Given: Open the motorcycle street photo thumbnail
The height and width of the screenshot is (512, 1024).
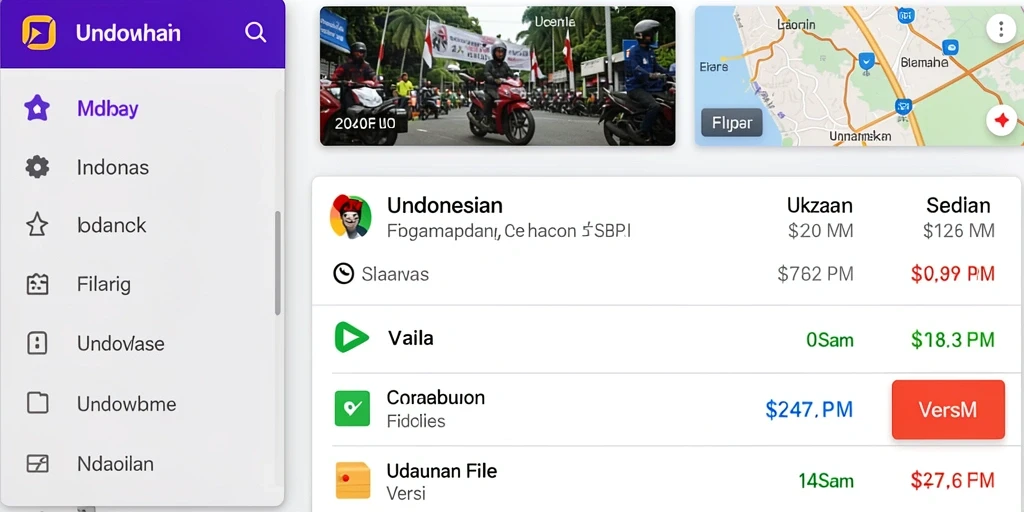Looking at the screenshot, I should pyautogui.click(x=498, y=76).
